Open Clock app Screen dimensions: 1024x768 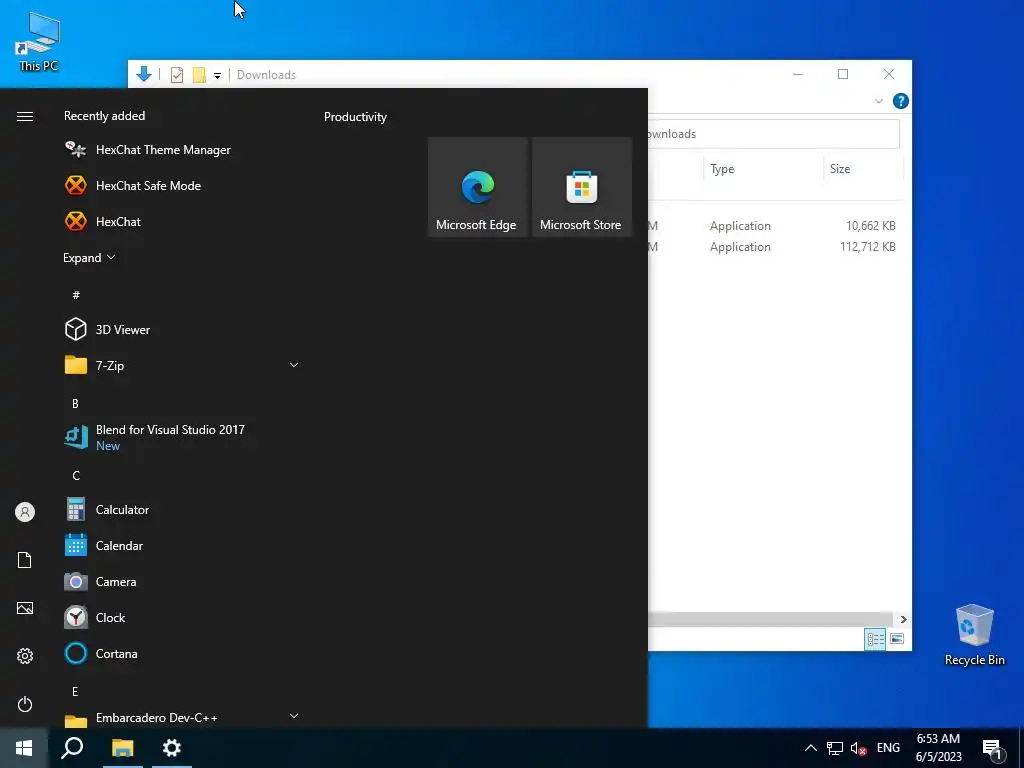pos(183,618)
